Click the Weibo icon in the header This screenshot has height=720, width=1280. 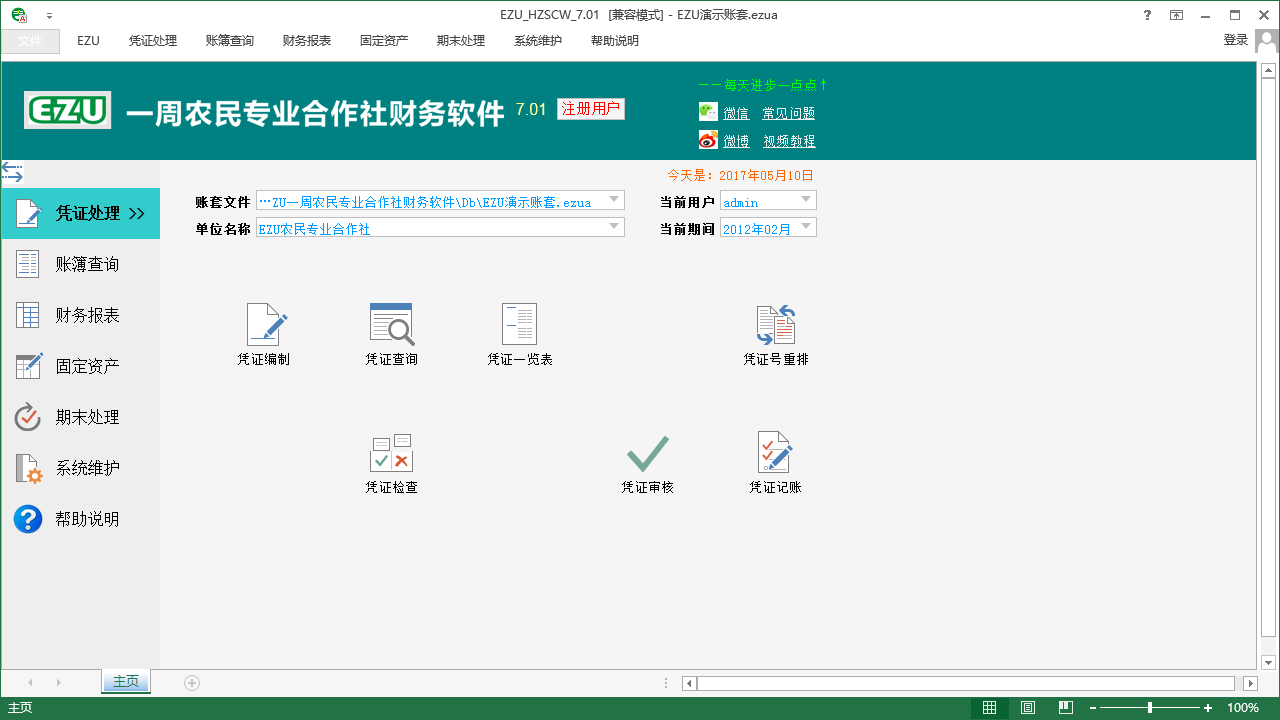click(708, 140)
